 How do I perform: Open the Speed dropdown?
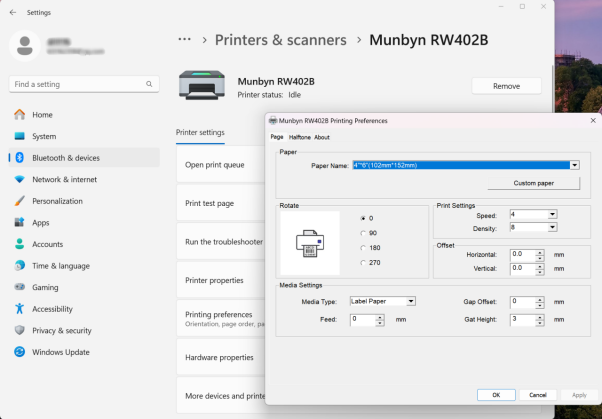(552, 214)
